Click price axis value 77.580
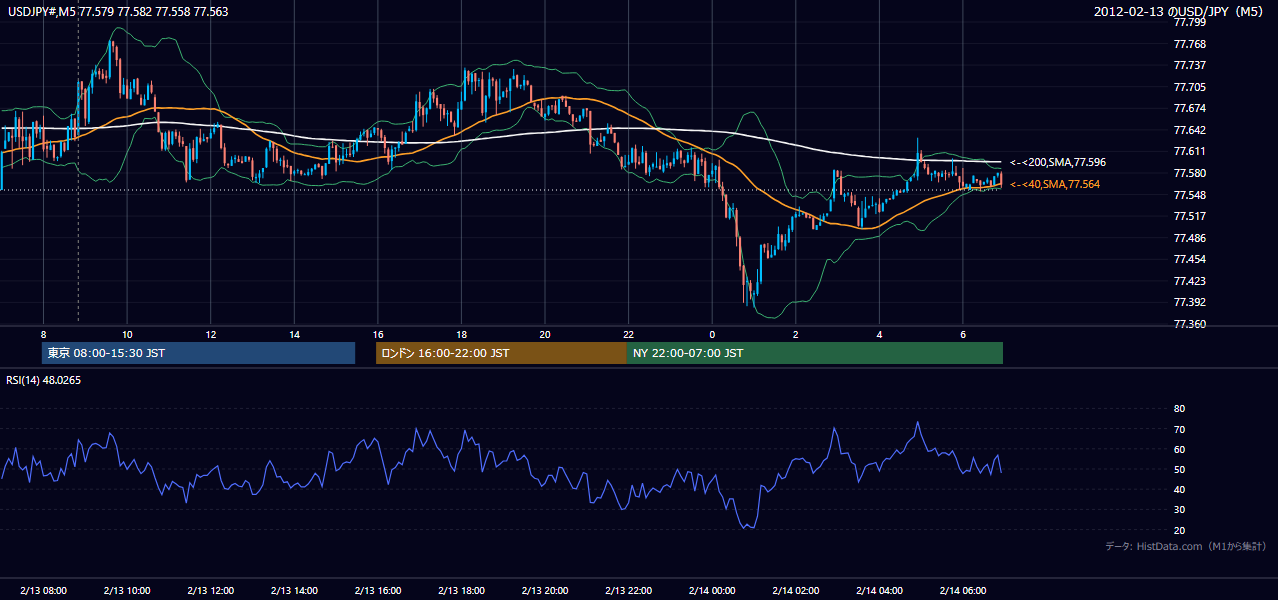The height and width of the screenshot is (600, 1278). point(1189,173)
